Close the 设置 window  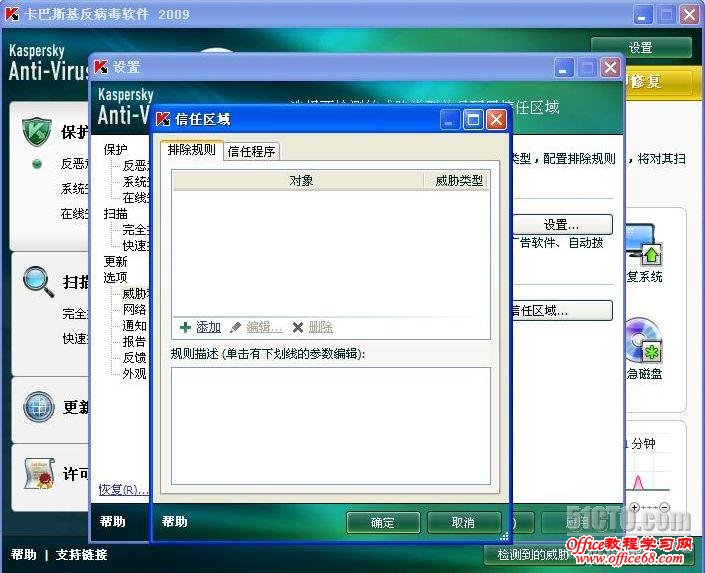[x=611, y=68]
